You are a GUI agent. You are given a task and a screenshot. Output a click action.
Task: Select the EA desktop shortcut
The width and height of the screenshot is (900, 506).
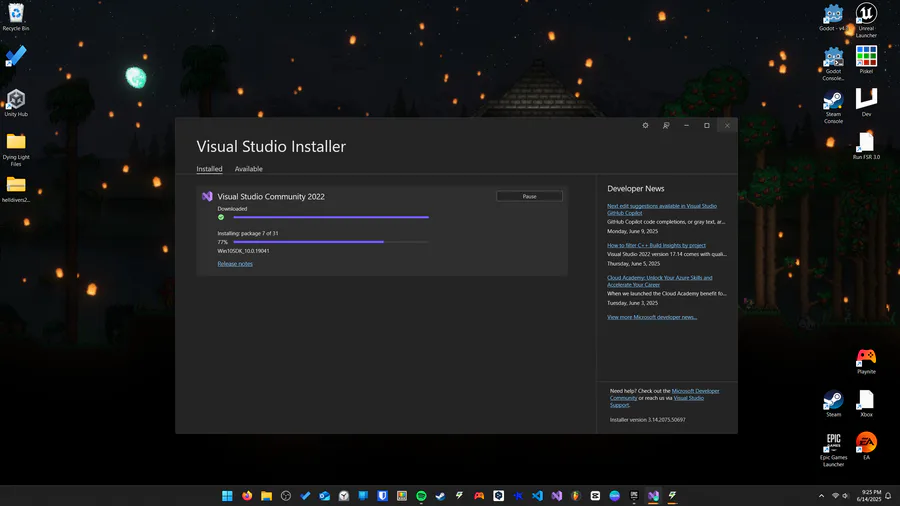pyautogui.click(x=866, y=446)
